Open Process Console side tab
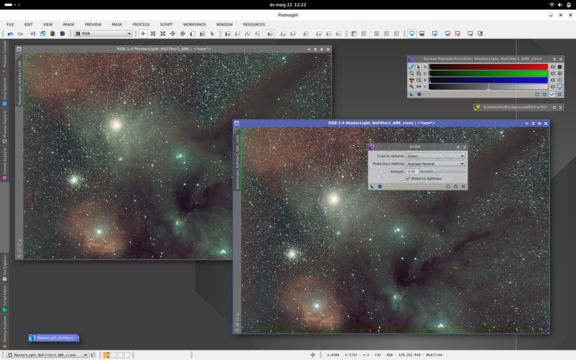 [4, 57]
